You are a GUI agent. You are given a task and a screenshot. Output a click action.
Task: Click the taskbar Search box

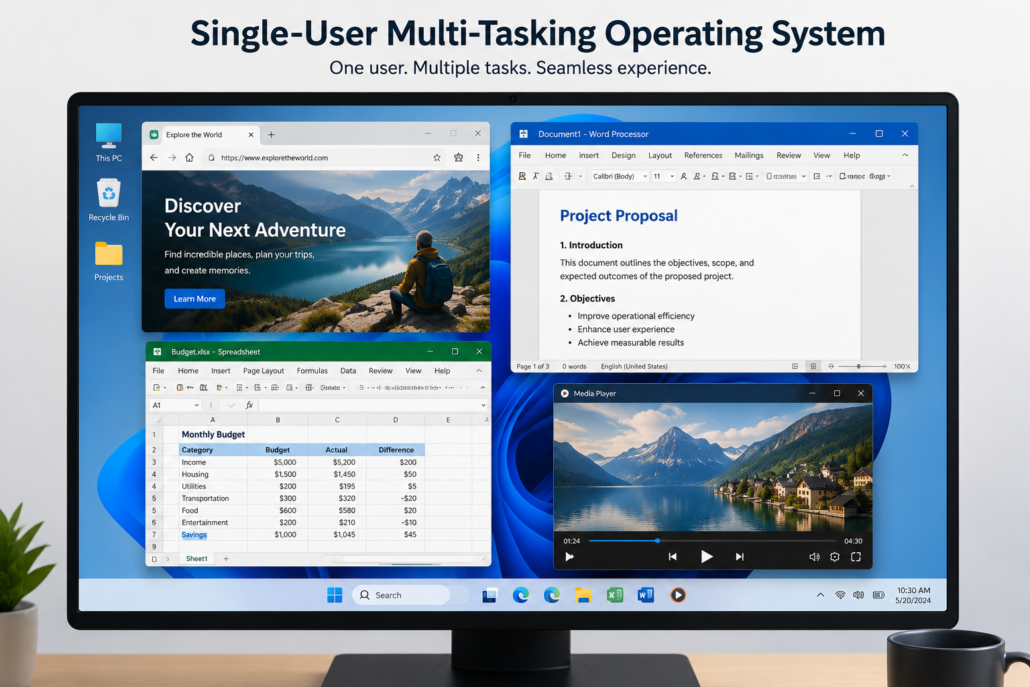401,595
